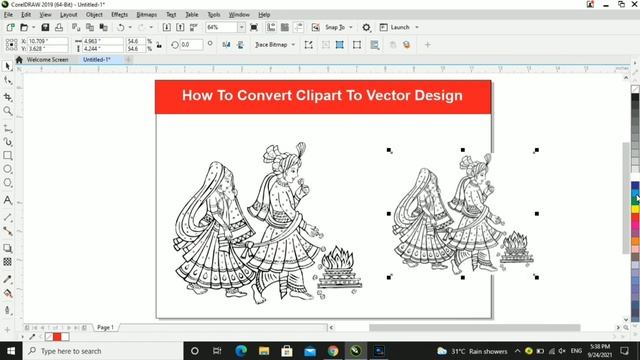This screenshot has width=640, height=360.
Task: Pick the blue swatch in color palette
Action: (635, 186)
